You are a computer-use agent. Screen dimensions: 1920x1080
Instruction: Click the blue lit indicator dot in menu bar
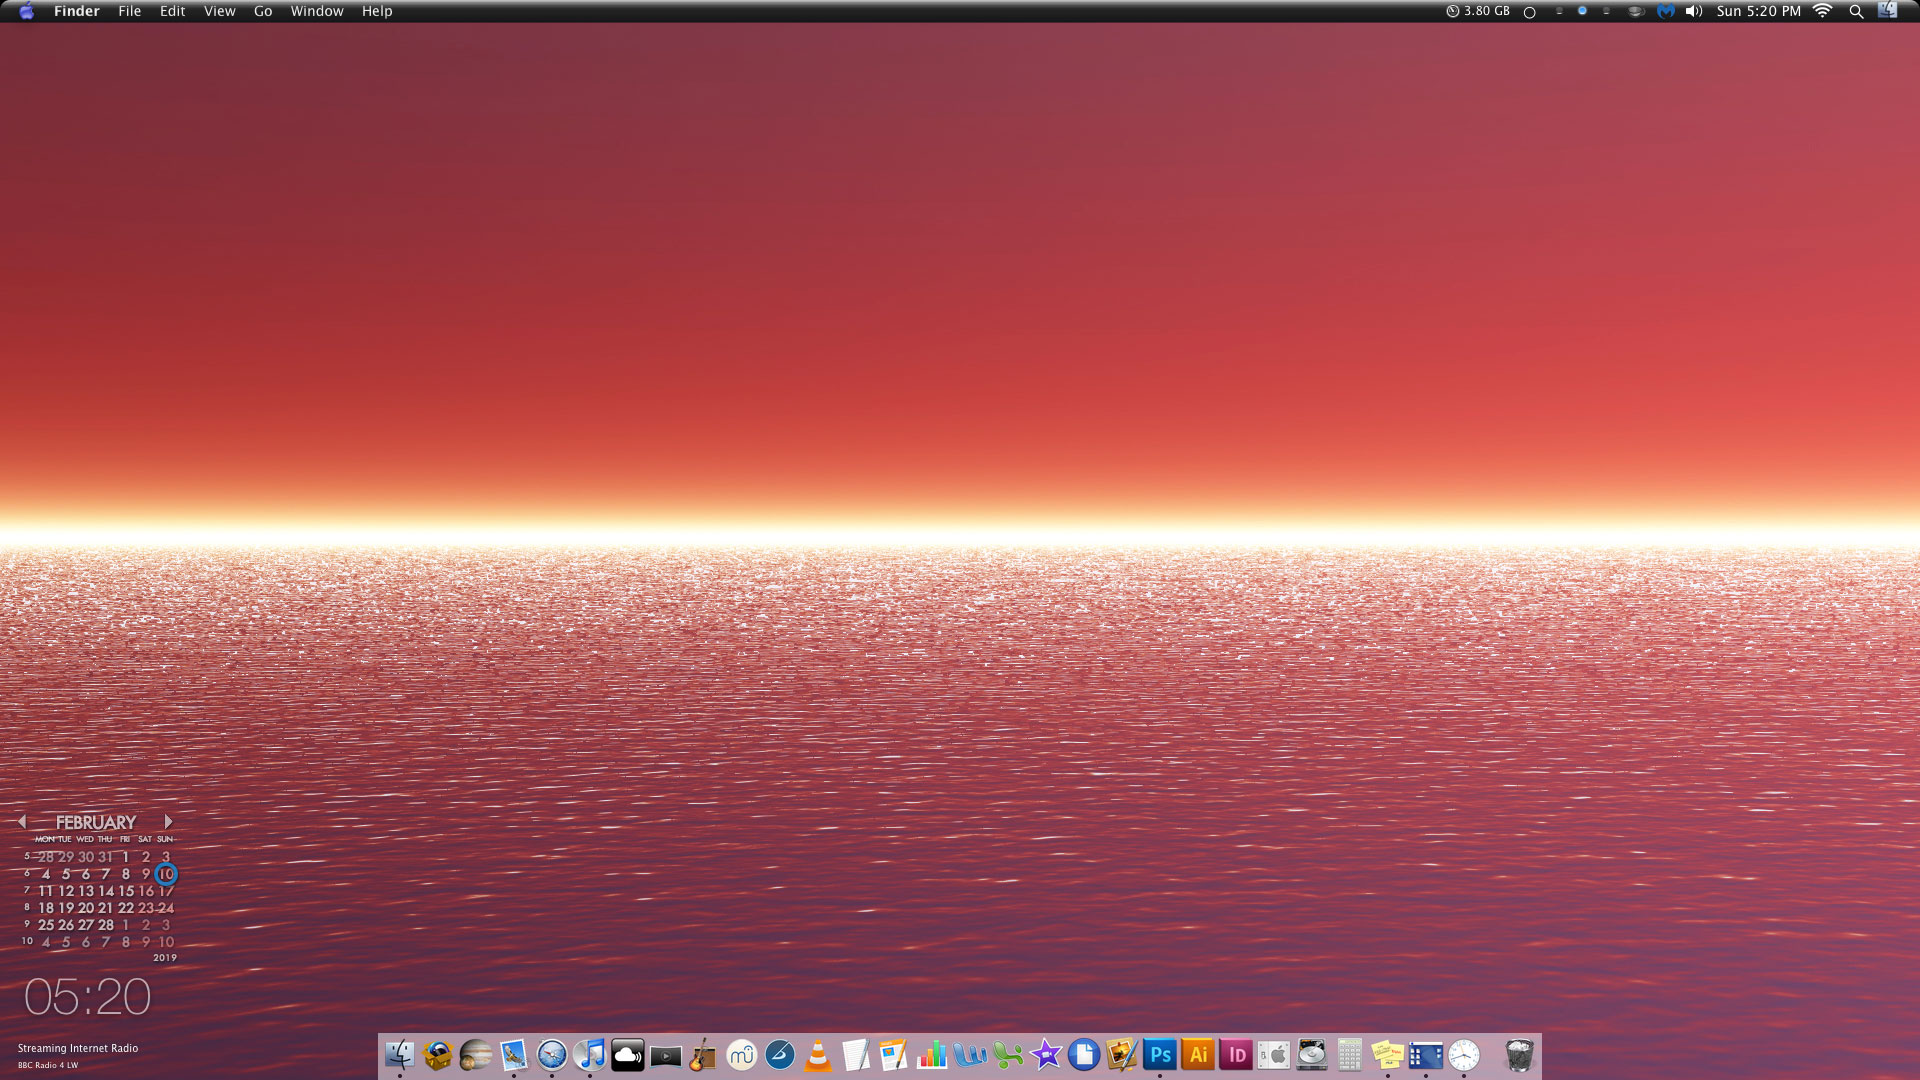(x=1582, y=11)
